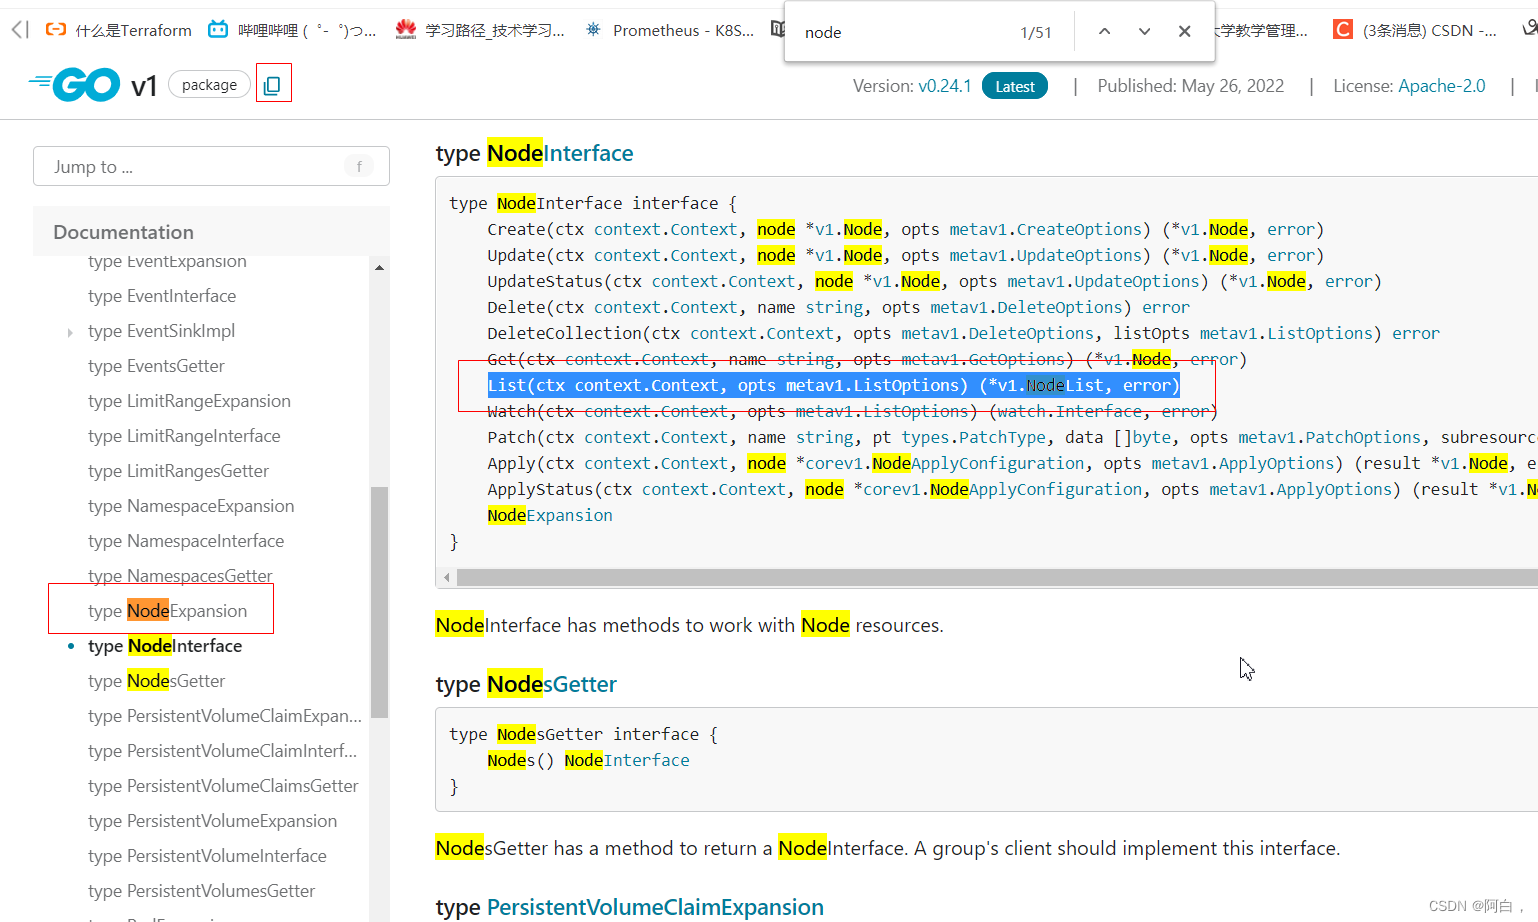Select type PersistentVolumeClaimsGetter in sidebar

click(223, 786)
